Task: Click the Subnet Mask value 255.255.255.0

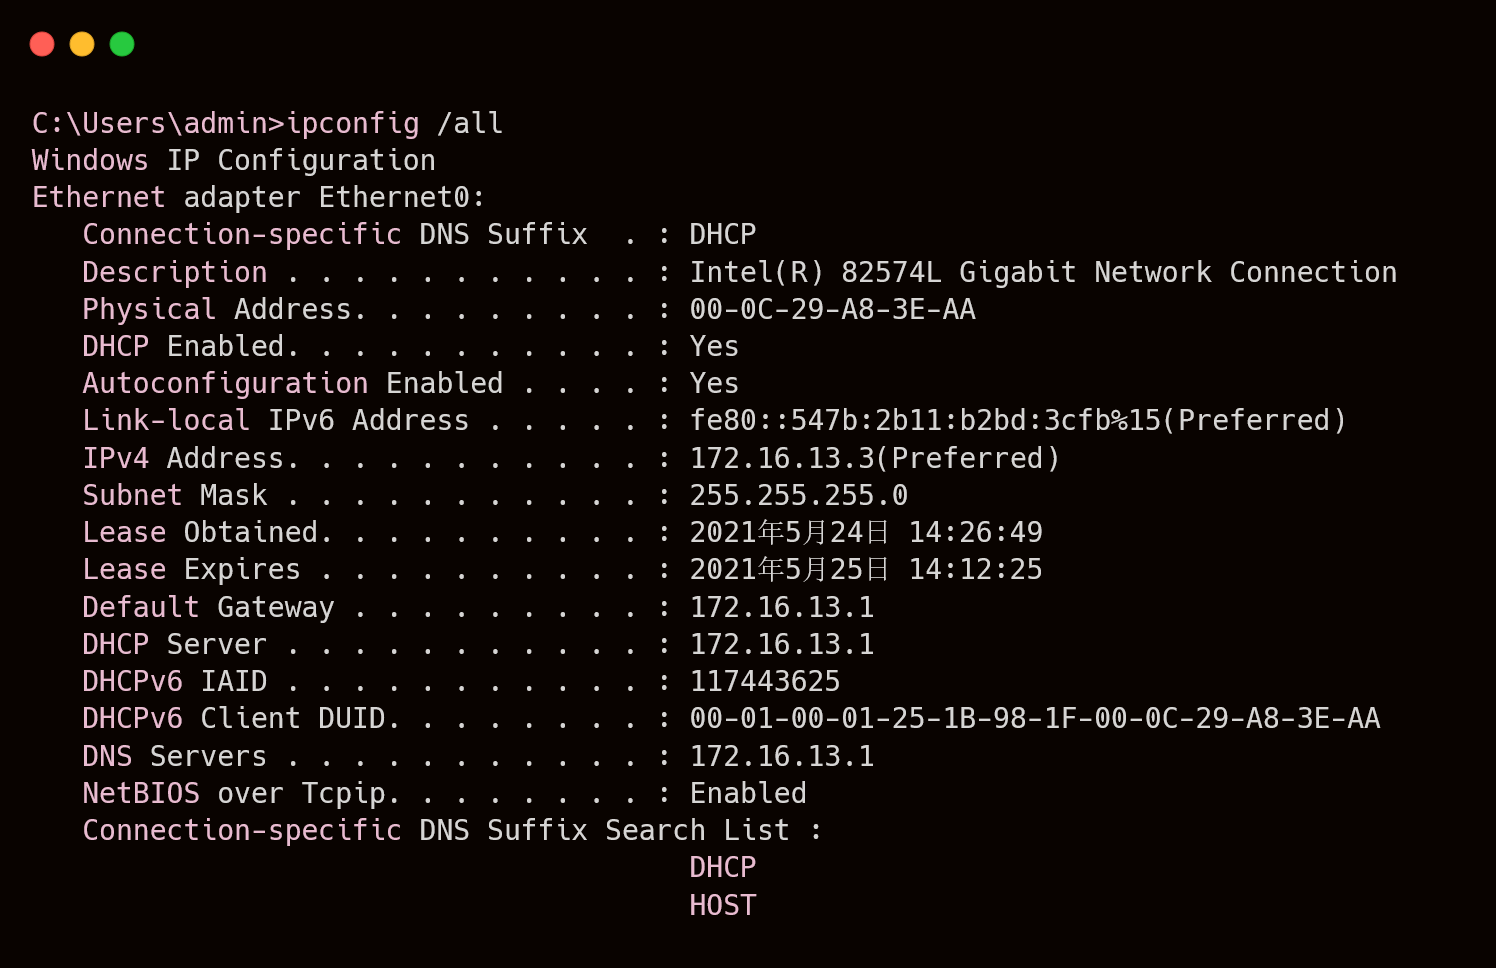Action: coord(799,495)
